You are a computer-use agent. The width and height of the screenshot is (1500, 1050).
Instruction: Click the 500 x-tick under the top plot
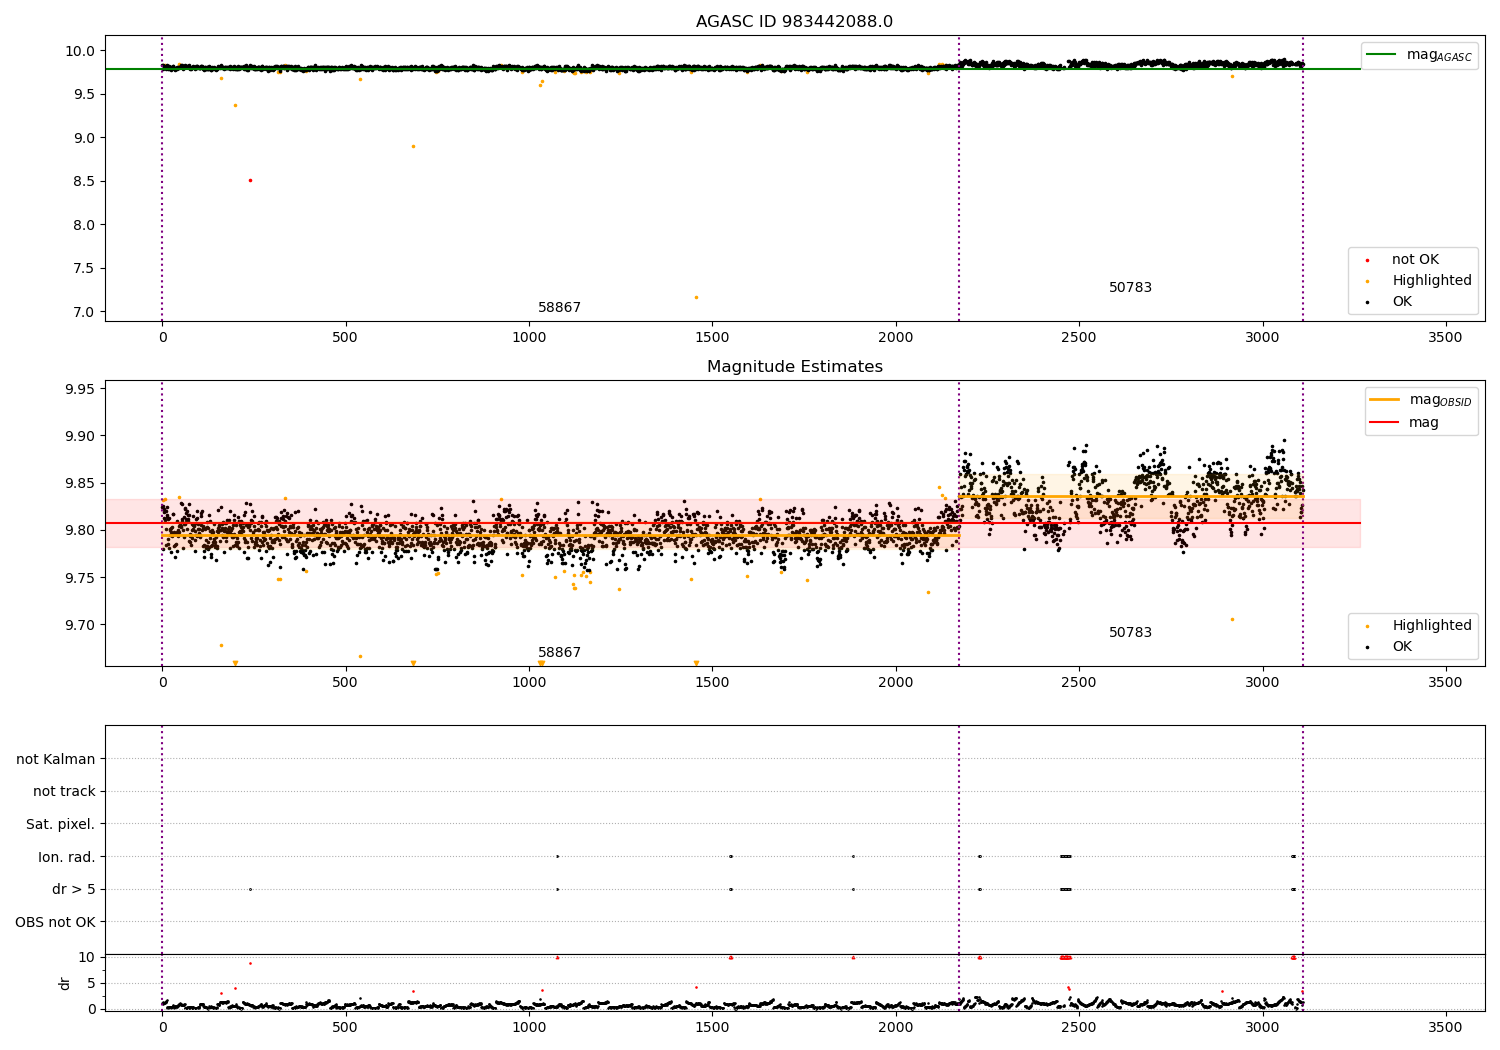(345, 338)
